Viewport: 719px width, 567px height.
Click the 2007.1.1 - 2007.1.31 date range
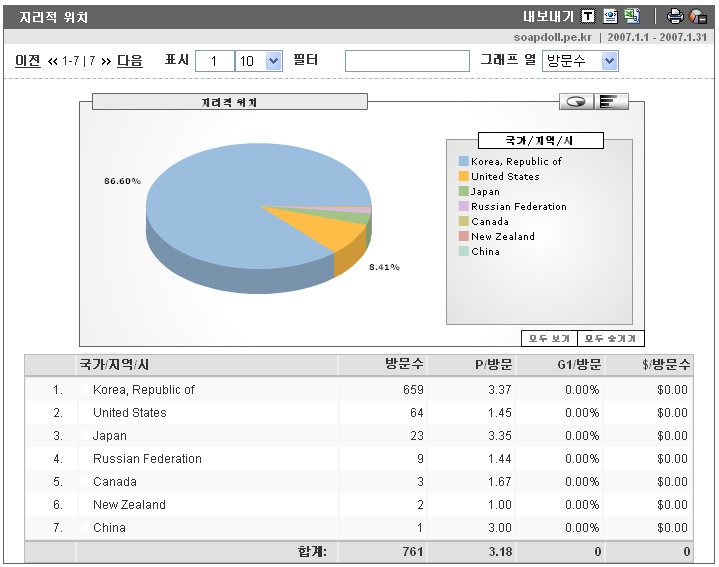tap(657, 37)
